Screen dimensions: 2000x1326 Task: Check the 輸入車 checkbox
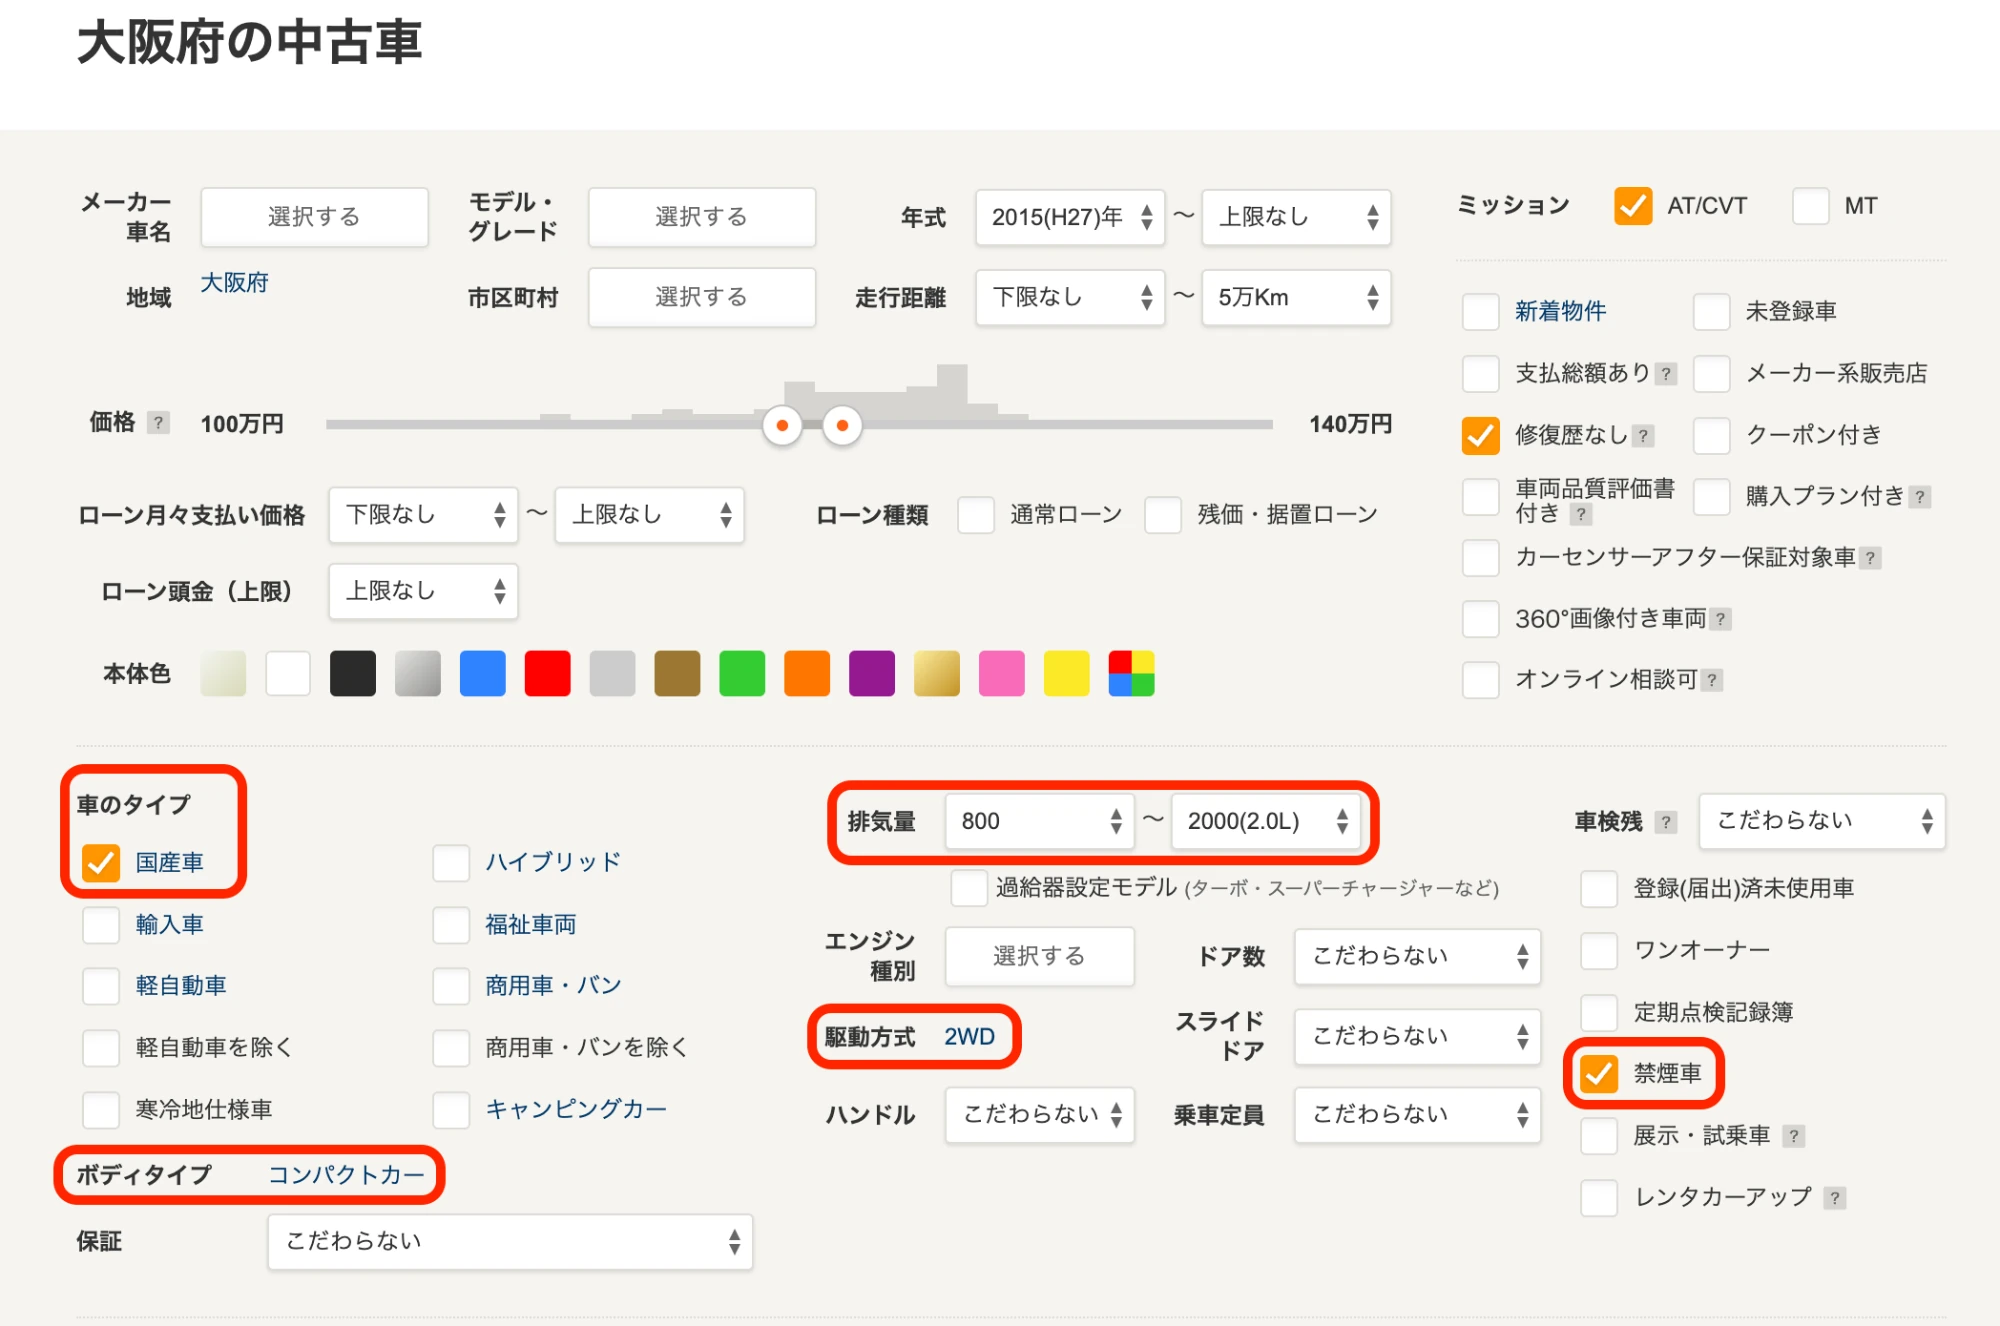click(101, 925)
